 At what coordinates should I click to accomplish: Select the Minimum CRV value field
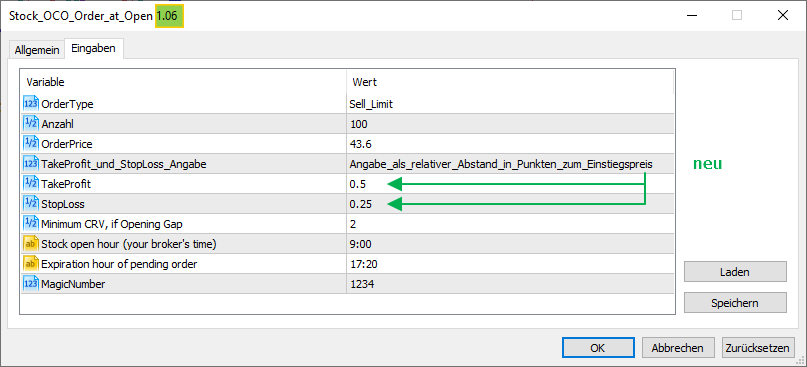(x=510, y=224)
